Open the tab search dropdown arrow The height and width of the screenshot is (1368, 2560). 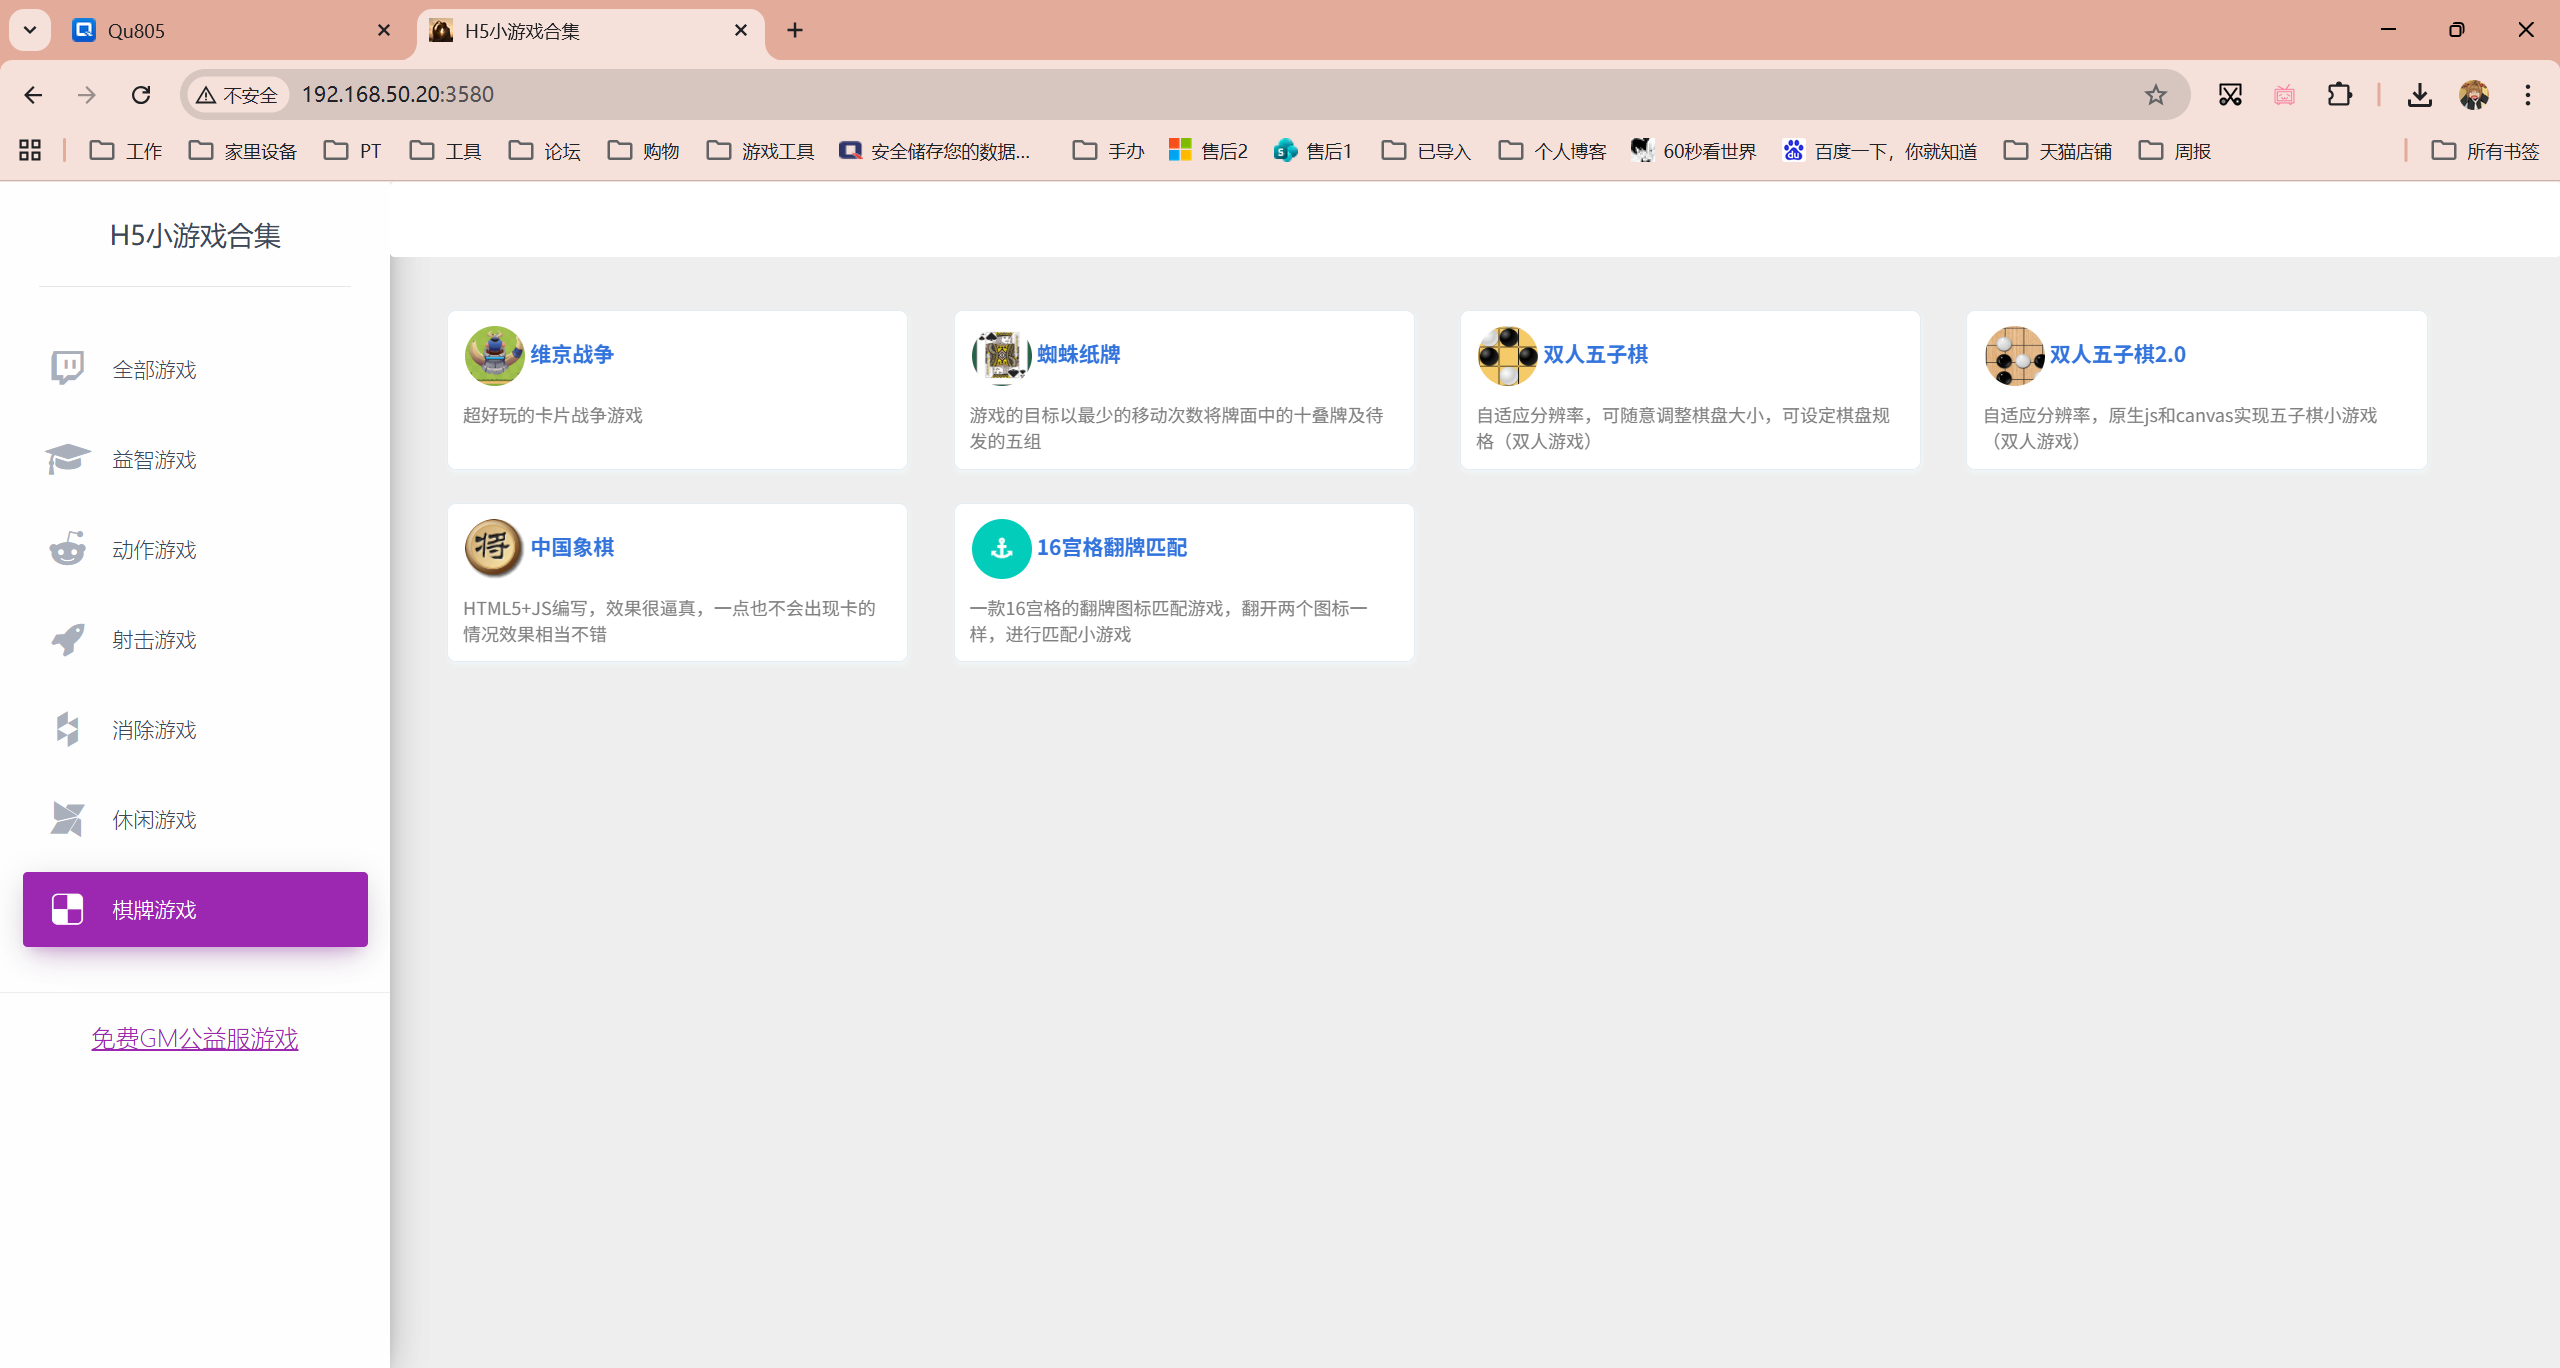click(x=30, y=30)
